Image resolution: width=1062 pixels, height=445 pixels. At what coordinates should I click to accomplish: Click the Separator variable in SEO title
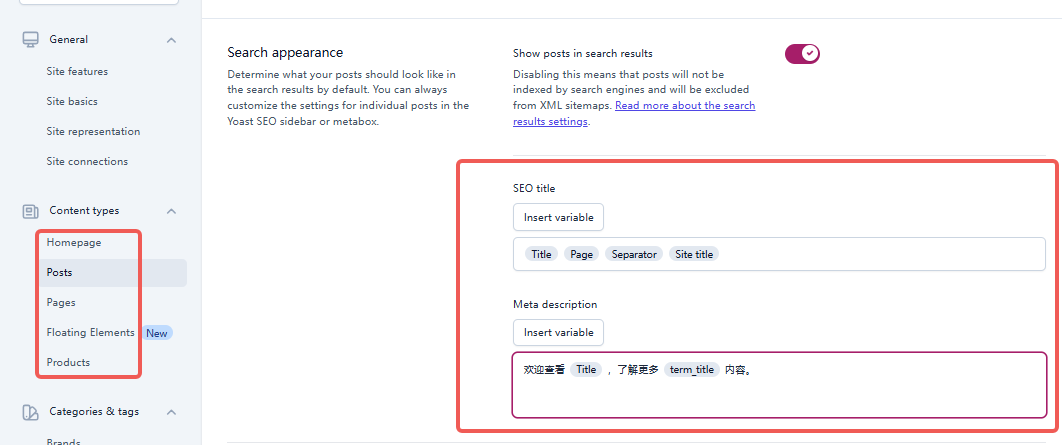click(x=634, y=254)
